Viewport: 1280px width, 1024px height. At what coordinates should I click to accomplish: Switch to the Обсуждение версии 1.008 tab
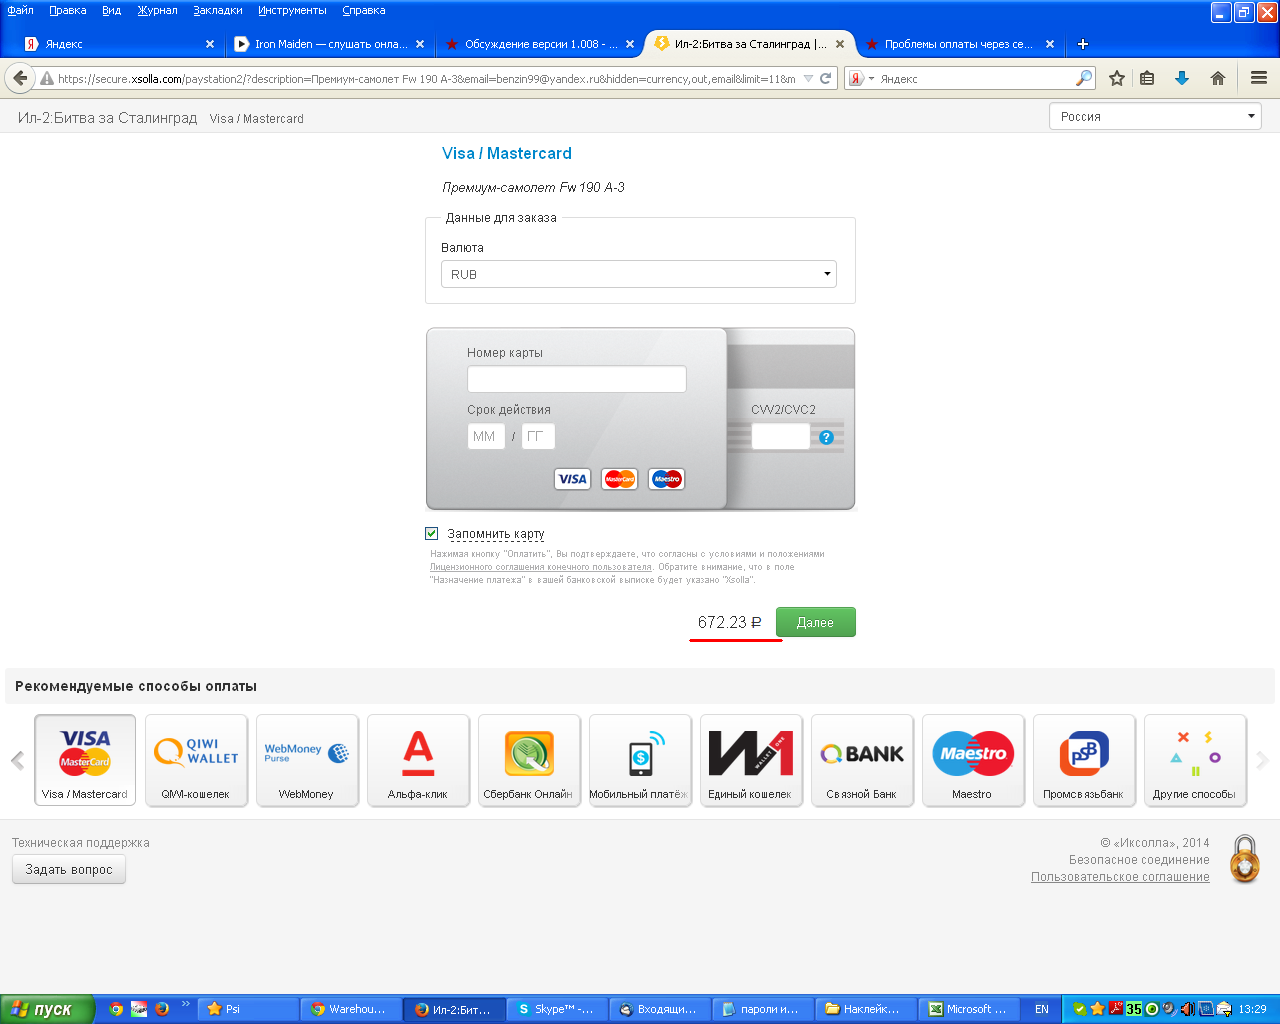point(539,44)
